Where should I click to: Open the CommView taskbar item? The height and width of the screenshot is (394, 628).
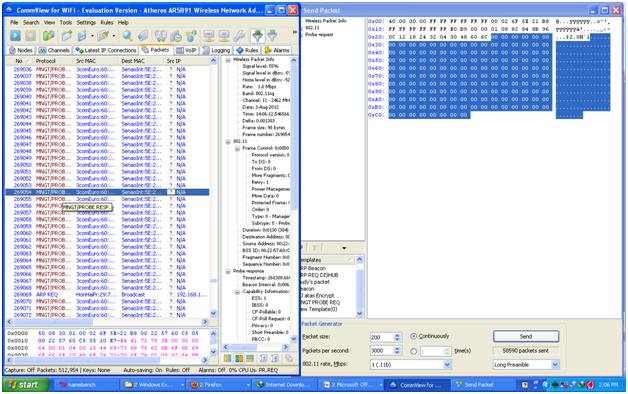pyautogui.click(x=417, y=385)
